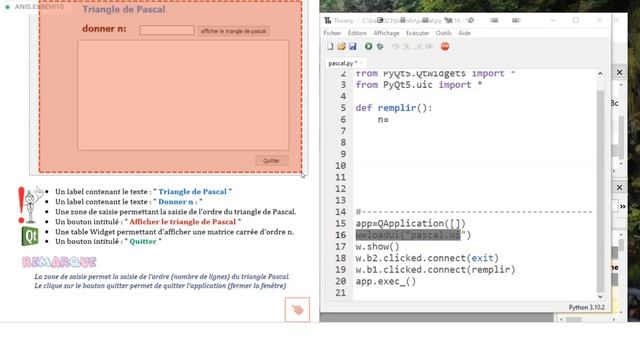
Task: Close the pascal.py editor tab
Action: click(362, 63)
